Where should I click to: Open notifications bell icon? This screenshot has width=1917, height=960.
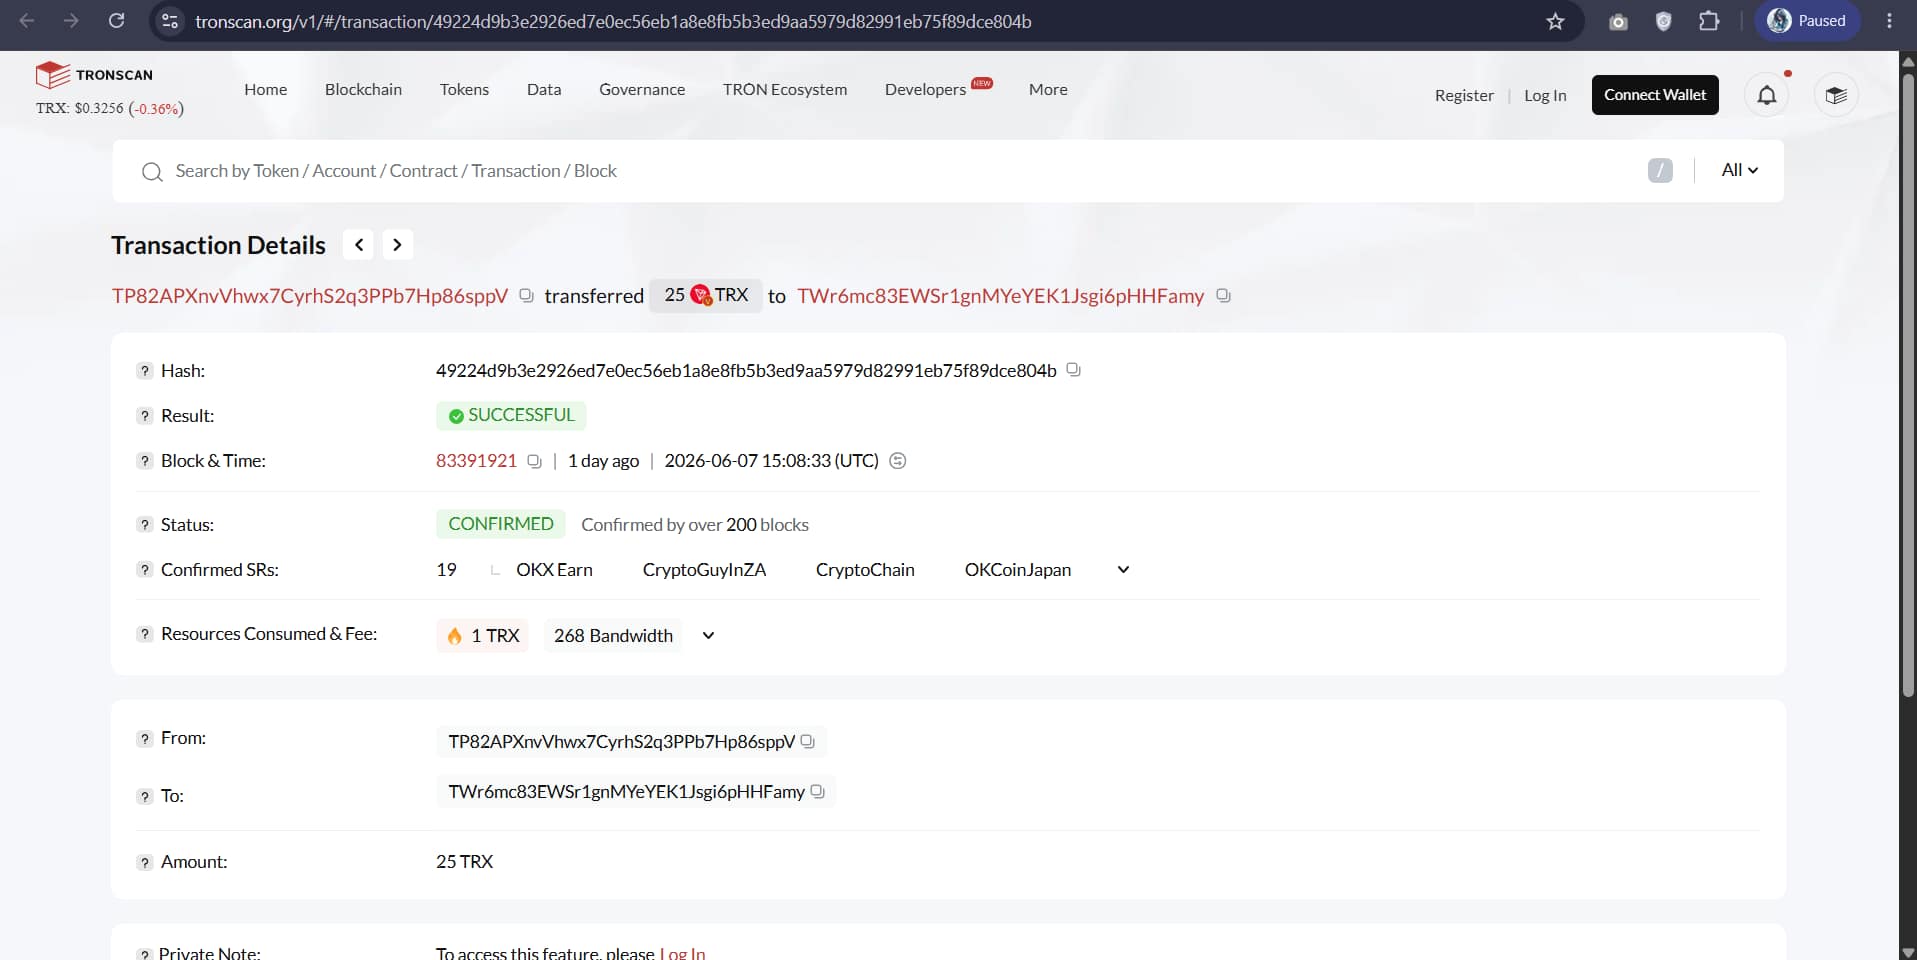coord(1767,95)
